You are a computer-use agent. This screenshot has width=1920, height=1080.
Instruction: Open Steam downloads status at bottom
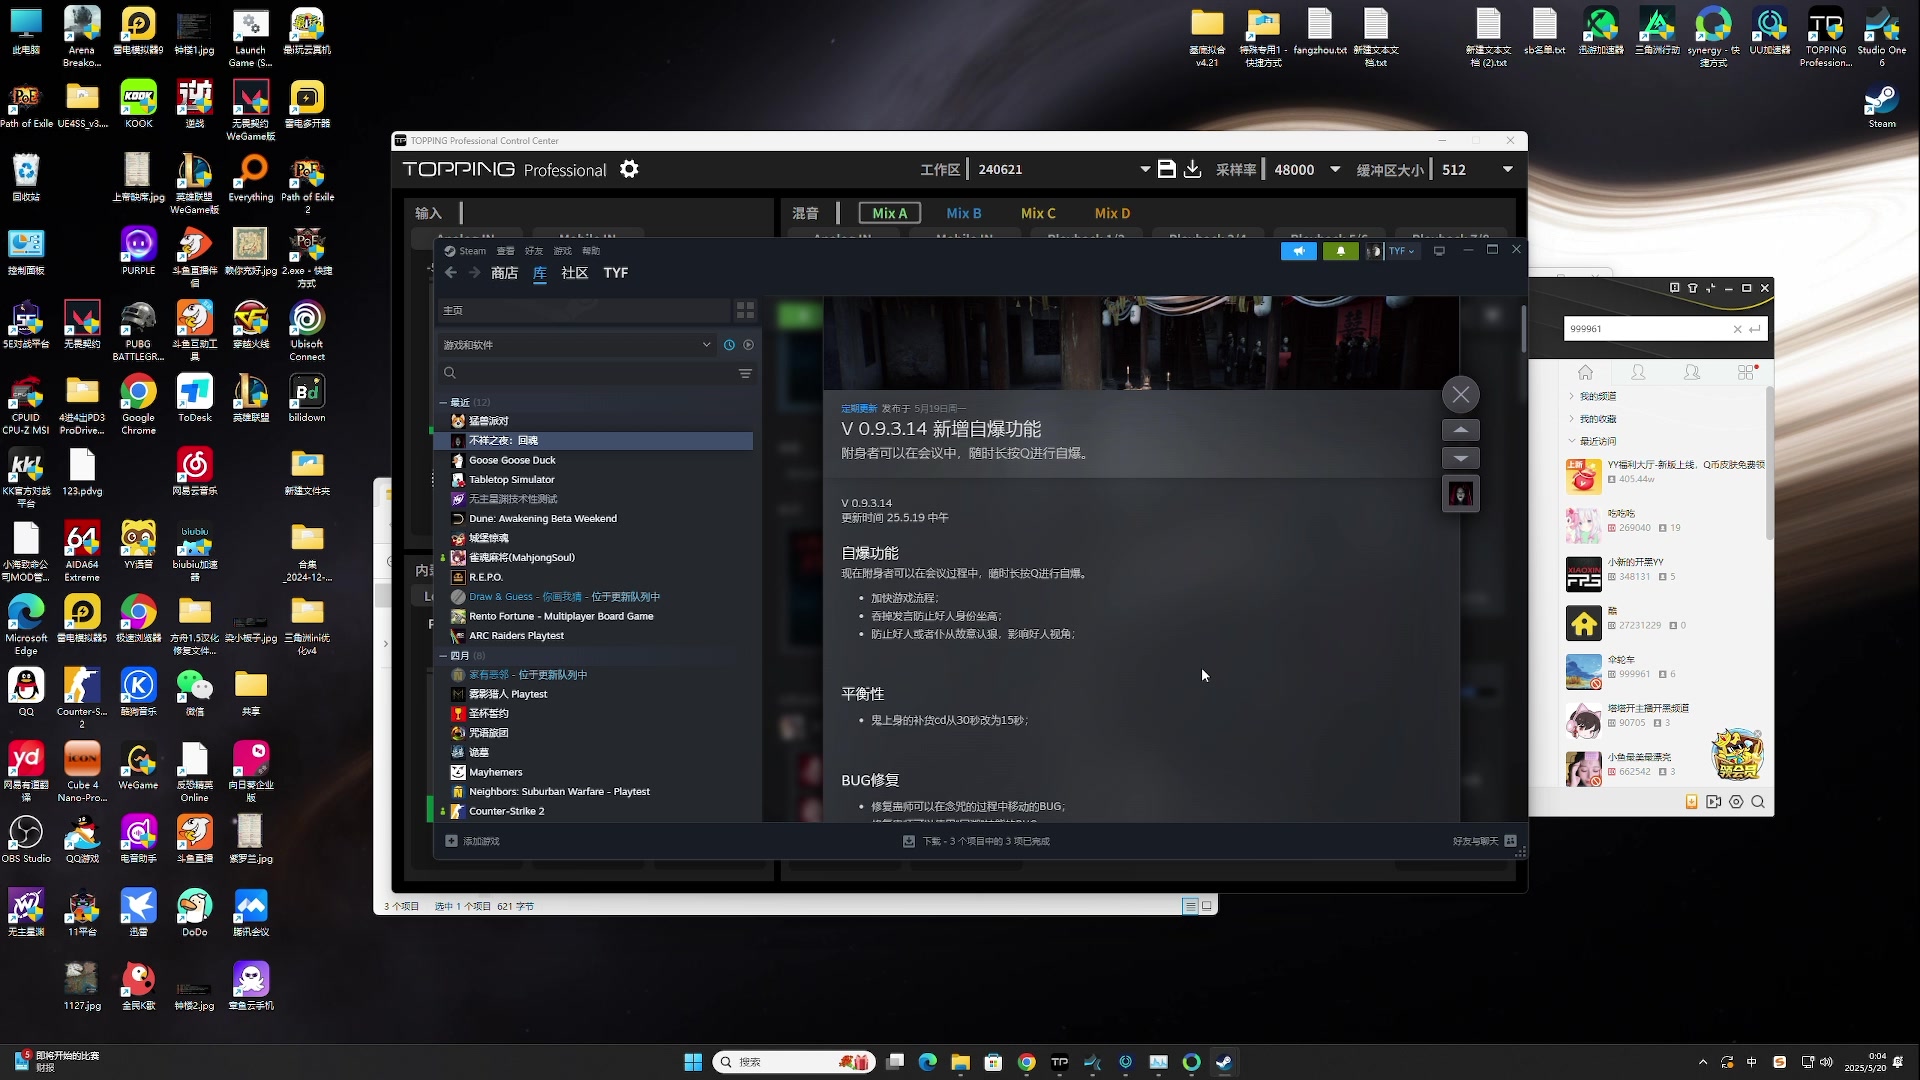(x=976, y=841)
